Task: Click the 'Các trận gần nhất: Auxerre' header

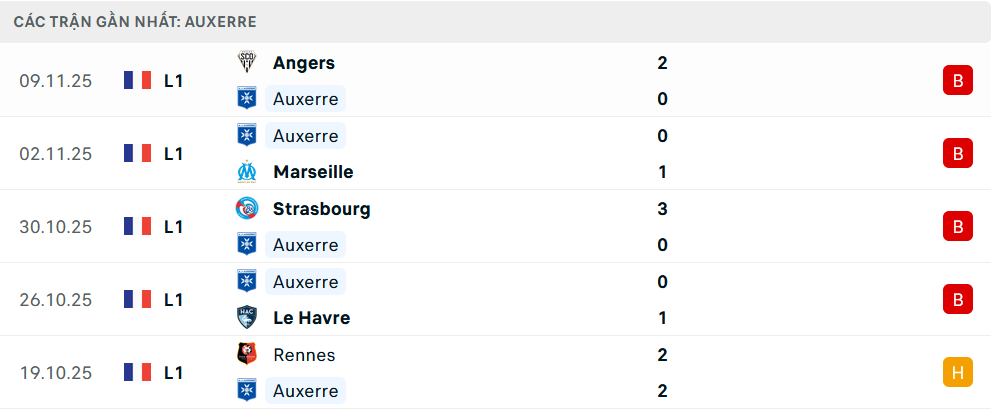Action: (x=135, y=21)
